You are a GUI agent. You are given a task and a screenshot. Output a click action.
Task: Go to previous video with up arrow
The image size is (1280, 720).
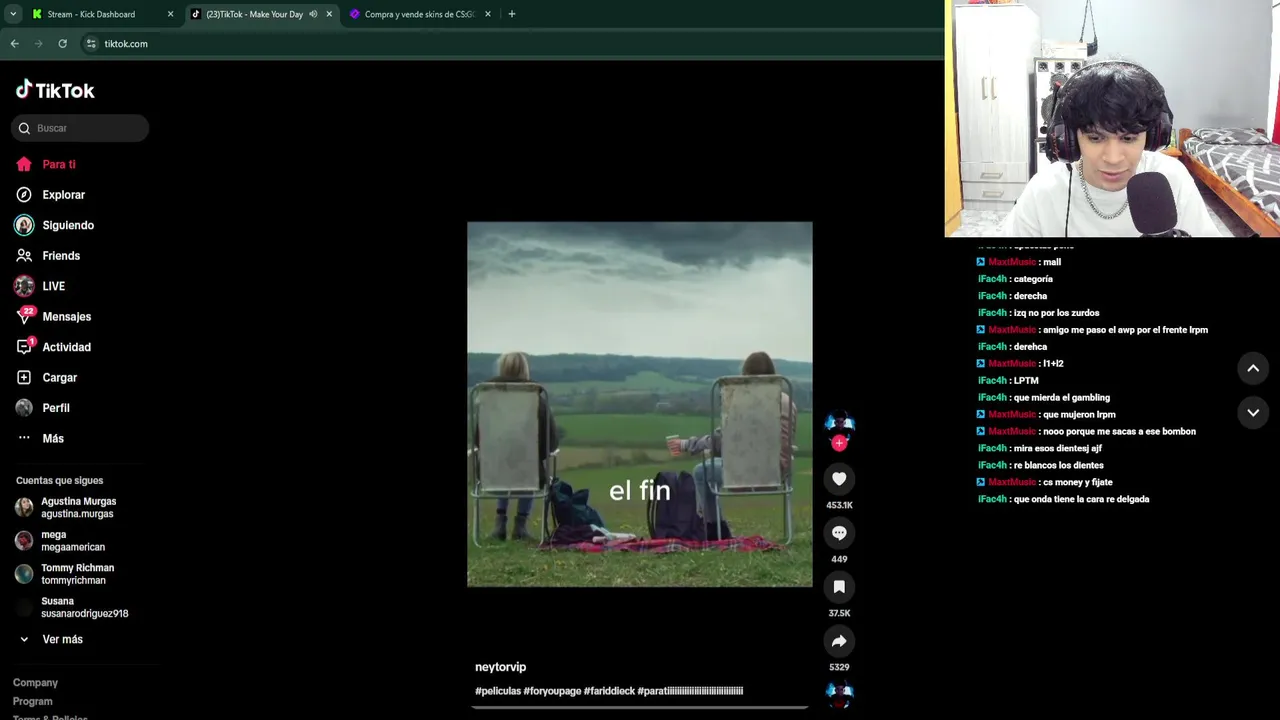pos(1253,368)
